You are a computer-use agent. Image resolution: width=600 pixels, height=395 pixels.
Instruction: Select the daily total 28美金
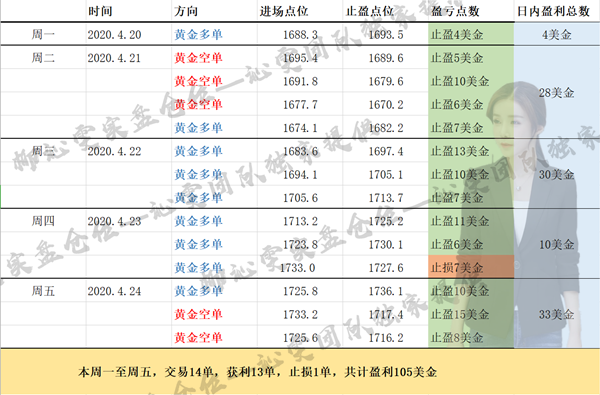(x=556, y=93)
